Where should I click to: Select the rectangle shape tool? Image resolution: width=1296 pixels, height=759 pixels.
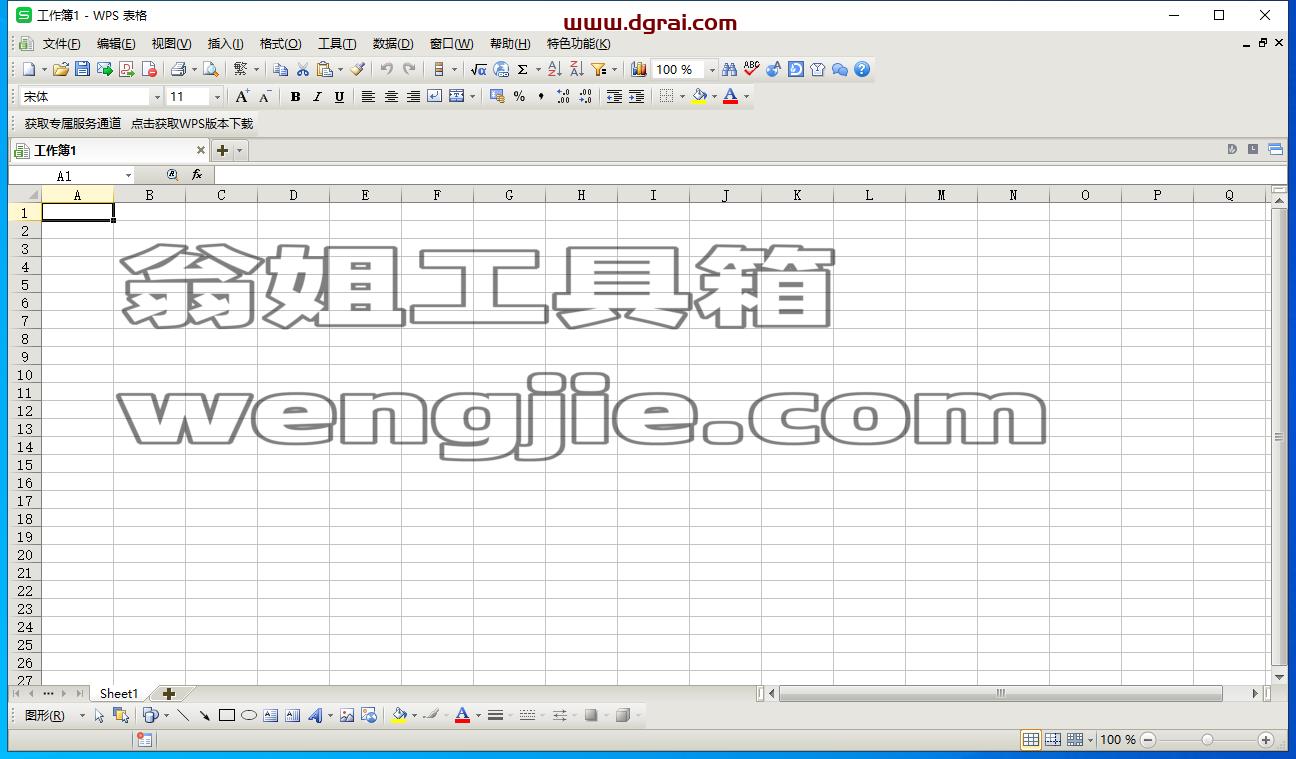[227, 715]
